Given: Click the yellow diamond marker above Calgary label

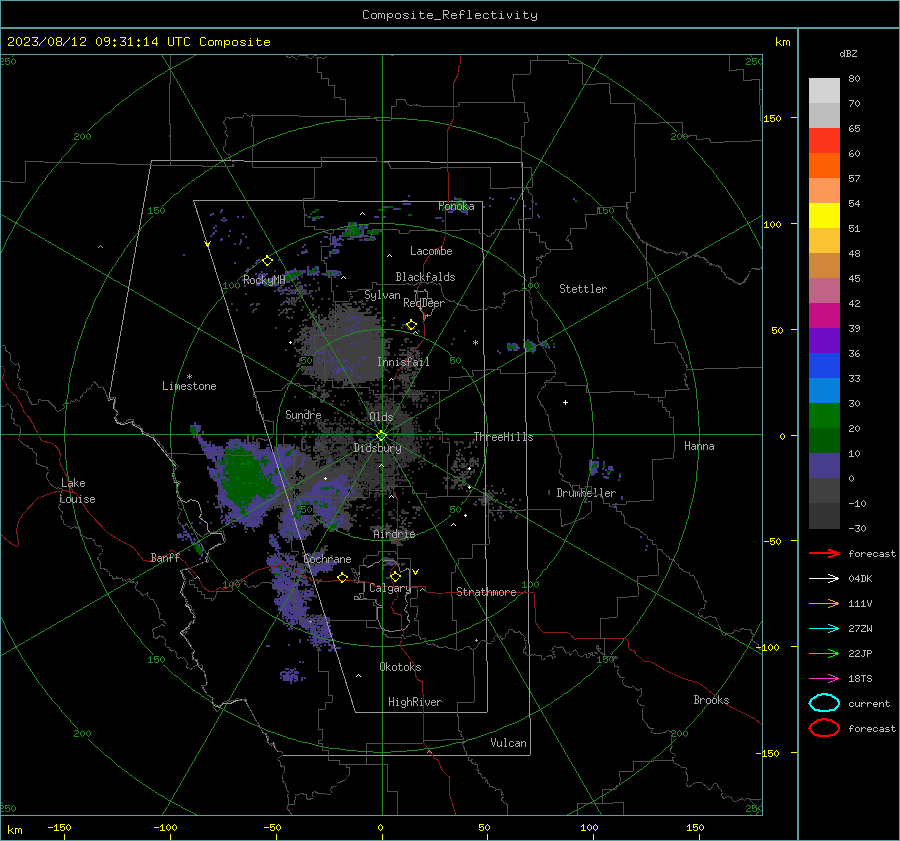Looking at the screenshot, I should click(x=395, y=576).
